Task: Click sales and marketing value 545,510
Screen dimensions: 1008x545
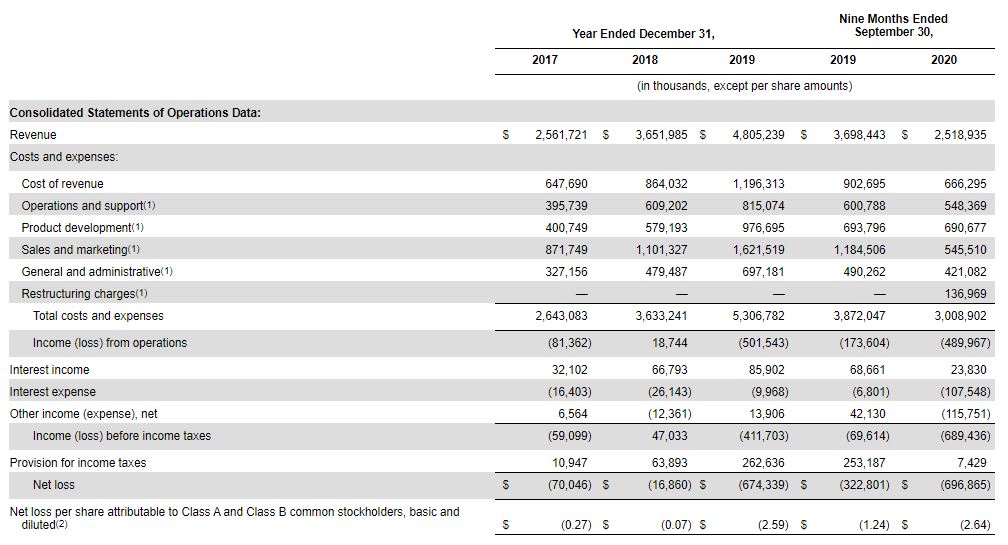Action: point(966,249)
